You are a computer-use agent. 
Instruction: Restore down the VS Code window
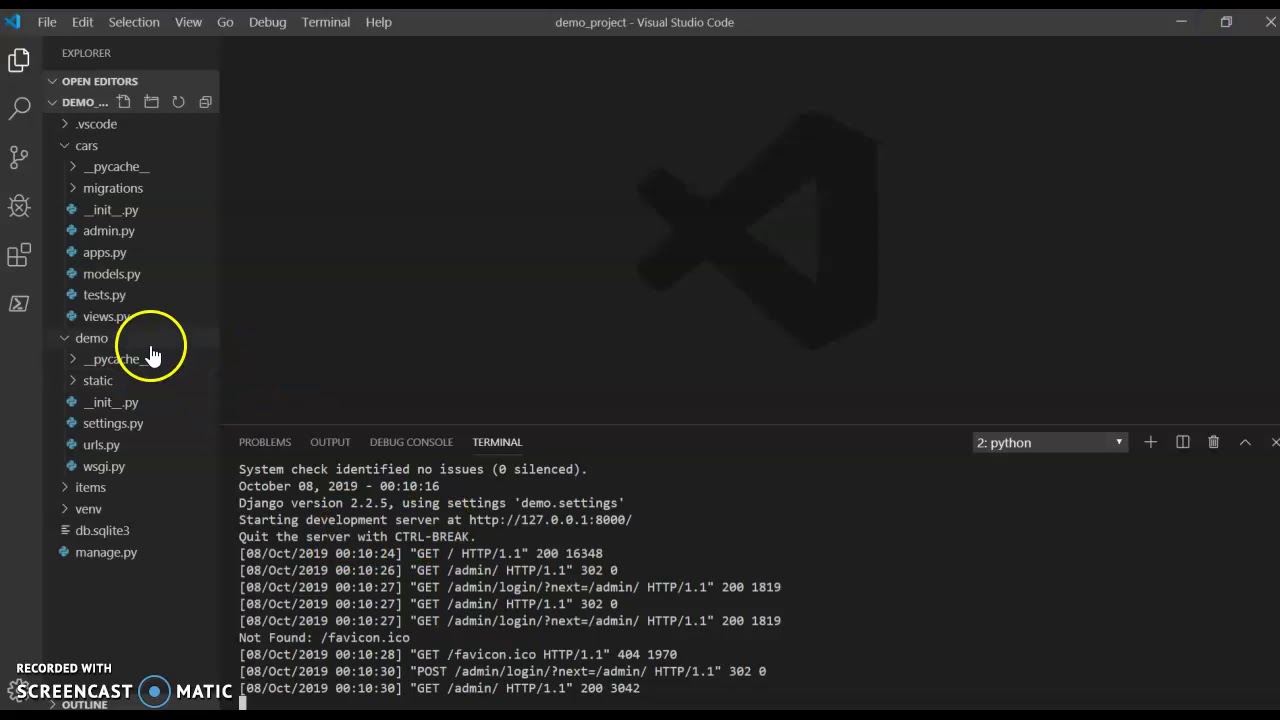click(x=1226, y=22)
